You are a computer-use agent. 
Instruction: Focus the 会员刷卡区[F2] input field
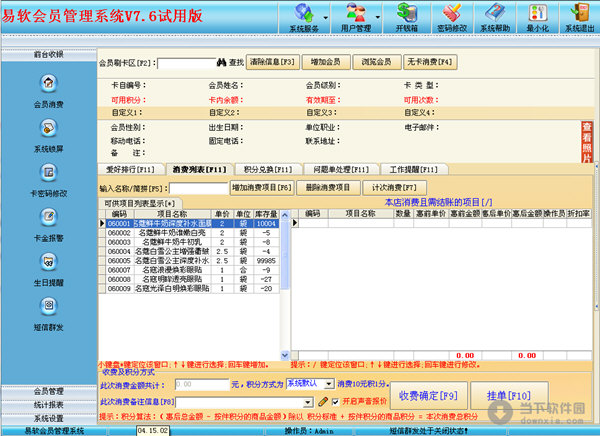click(x=187, y=63)
